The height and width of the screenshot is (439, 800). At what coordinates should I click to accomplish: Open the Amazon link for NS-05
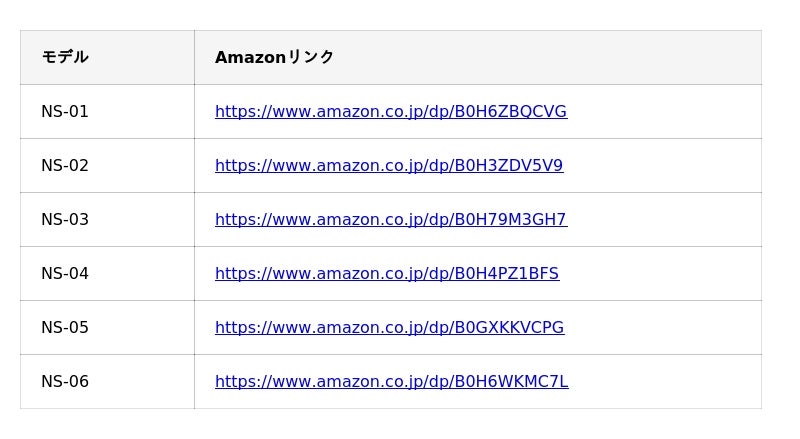point(389,327)
